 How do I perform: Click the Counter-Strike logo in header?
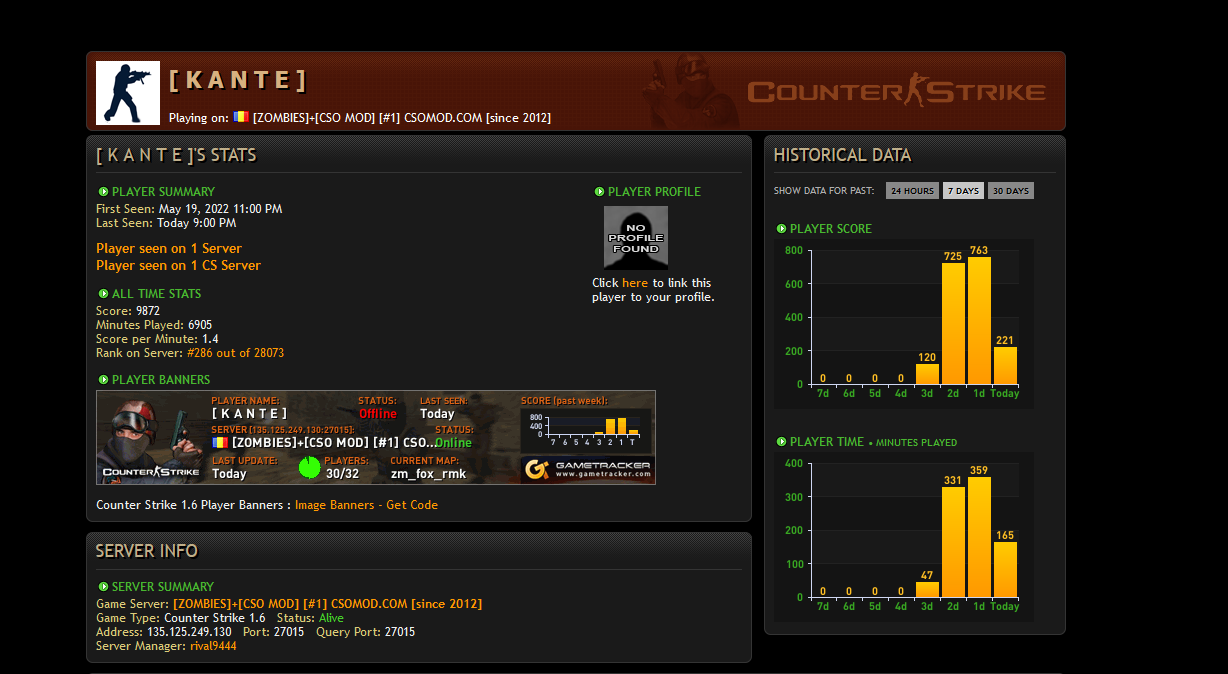coord(896,92)
